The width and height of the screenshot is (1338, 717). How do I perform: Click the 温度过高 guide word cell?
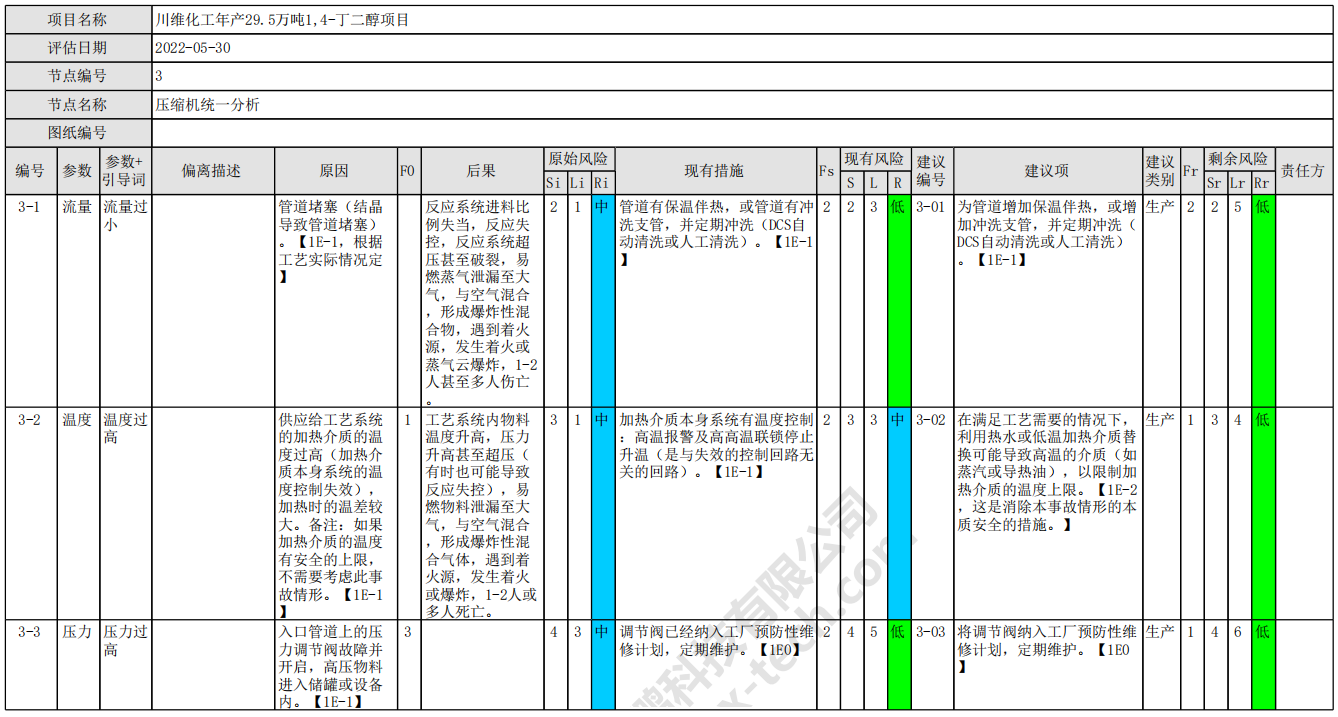pyautogui.click(x=125, y=513)
